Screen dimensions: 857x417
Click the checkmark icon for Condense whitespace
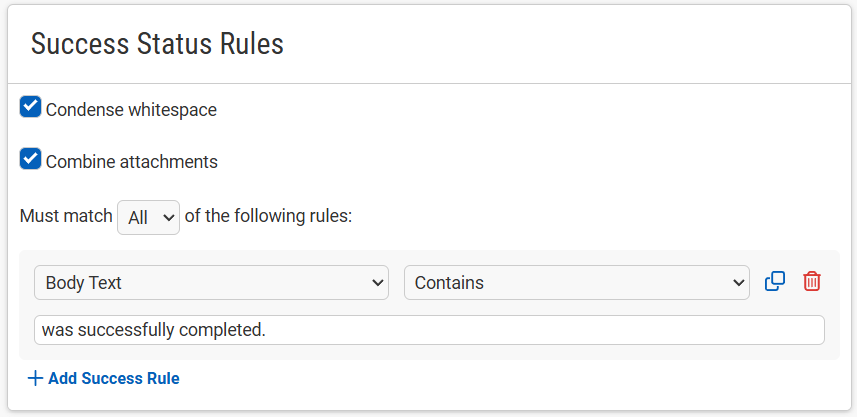coord(31,107)
